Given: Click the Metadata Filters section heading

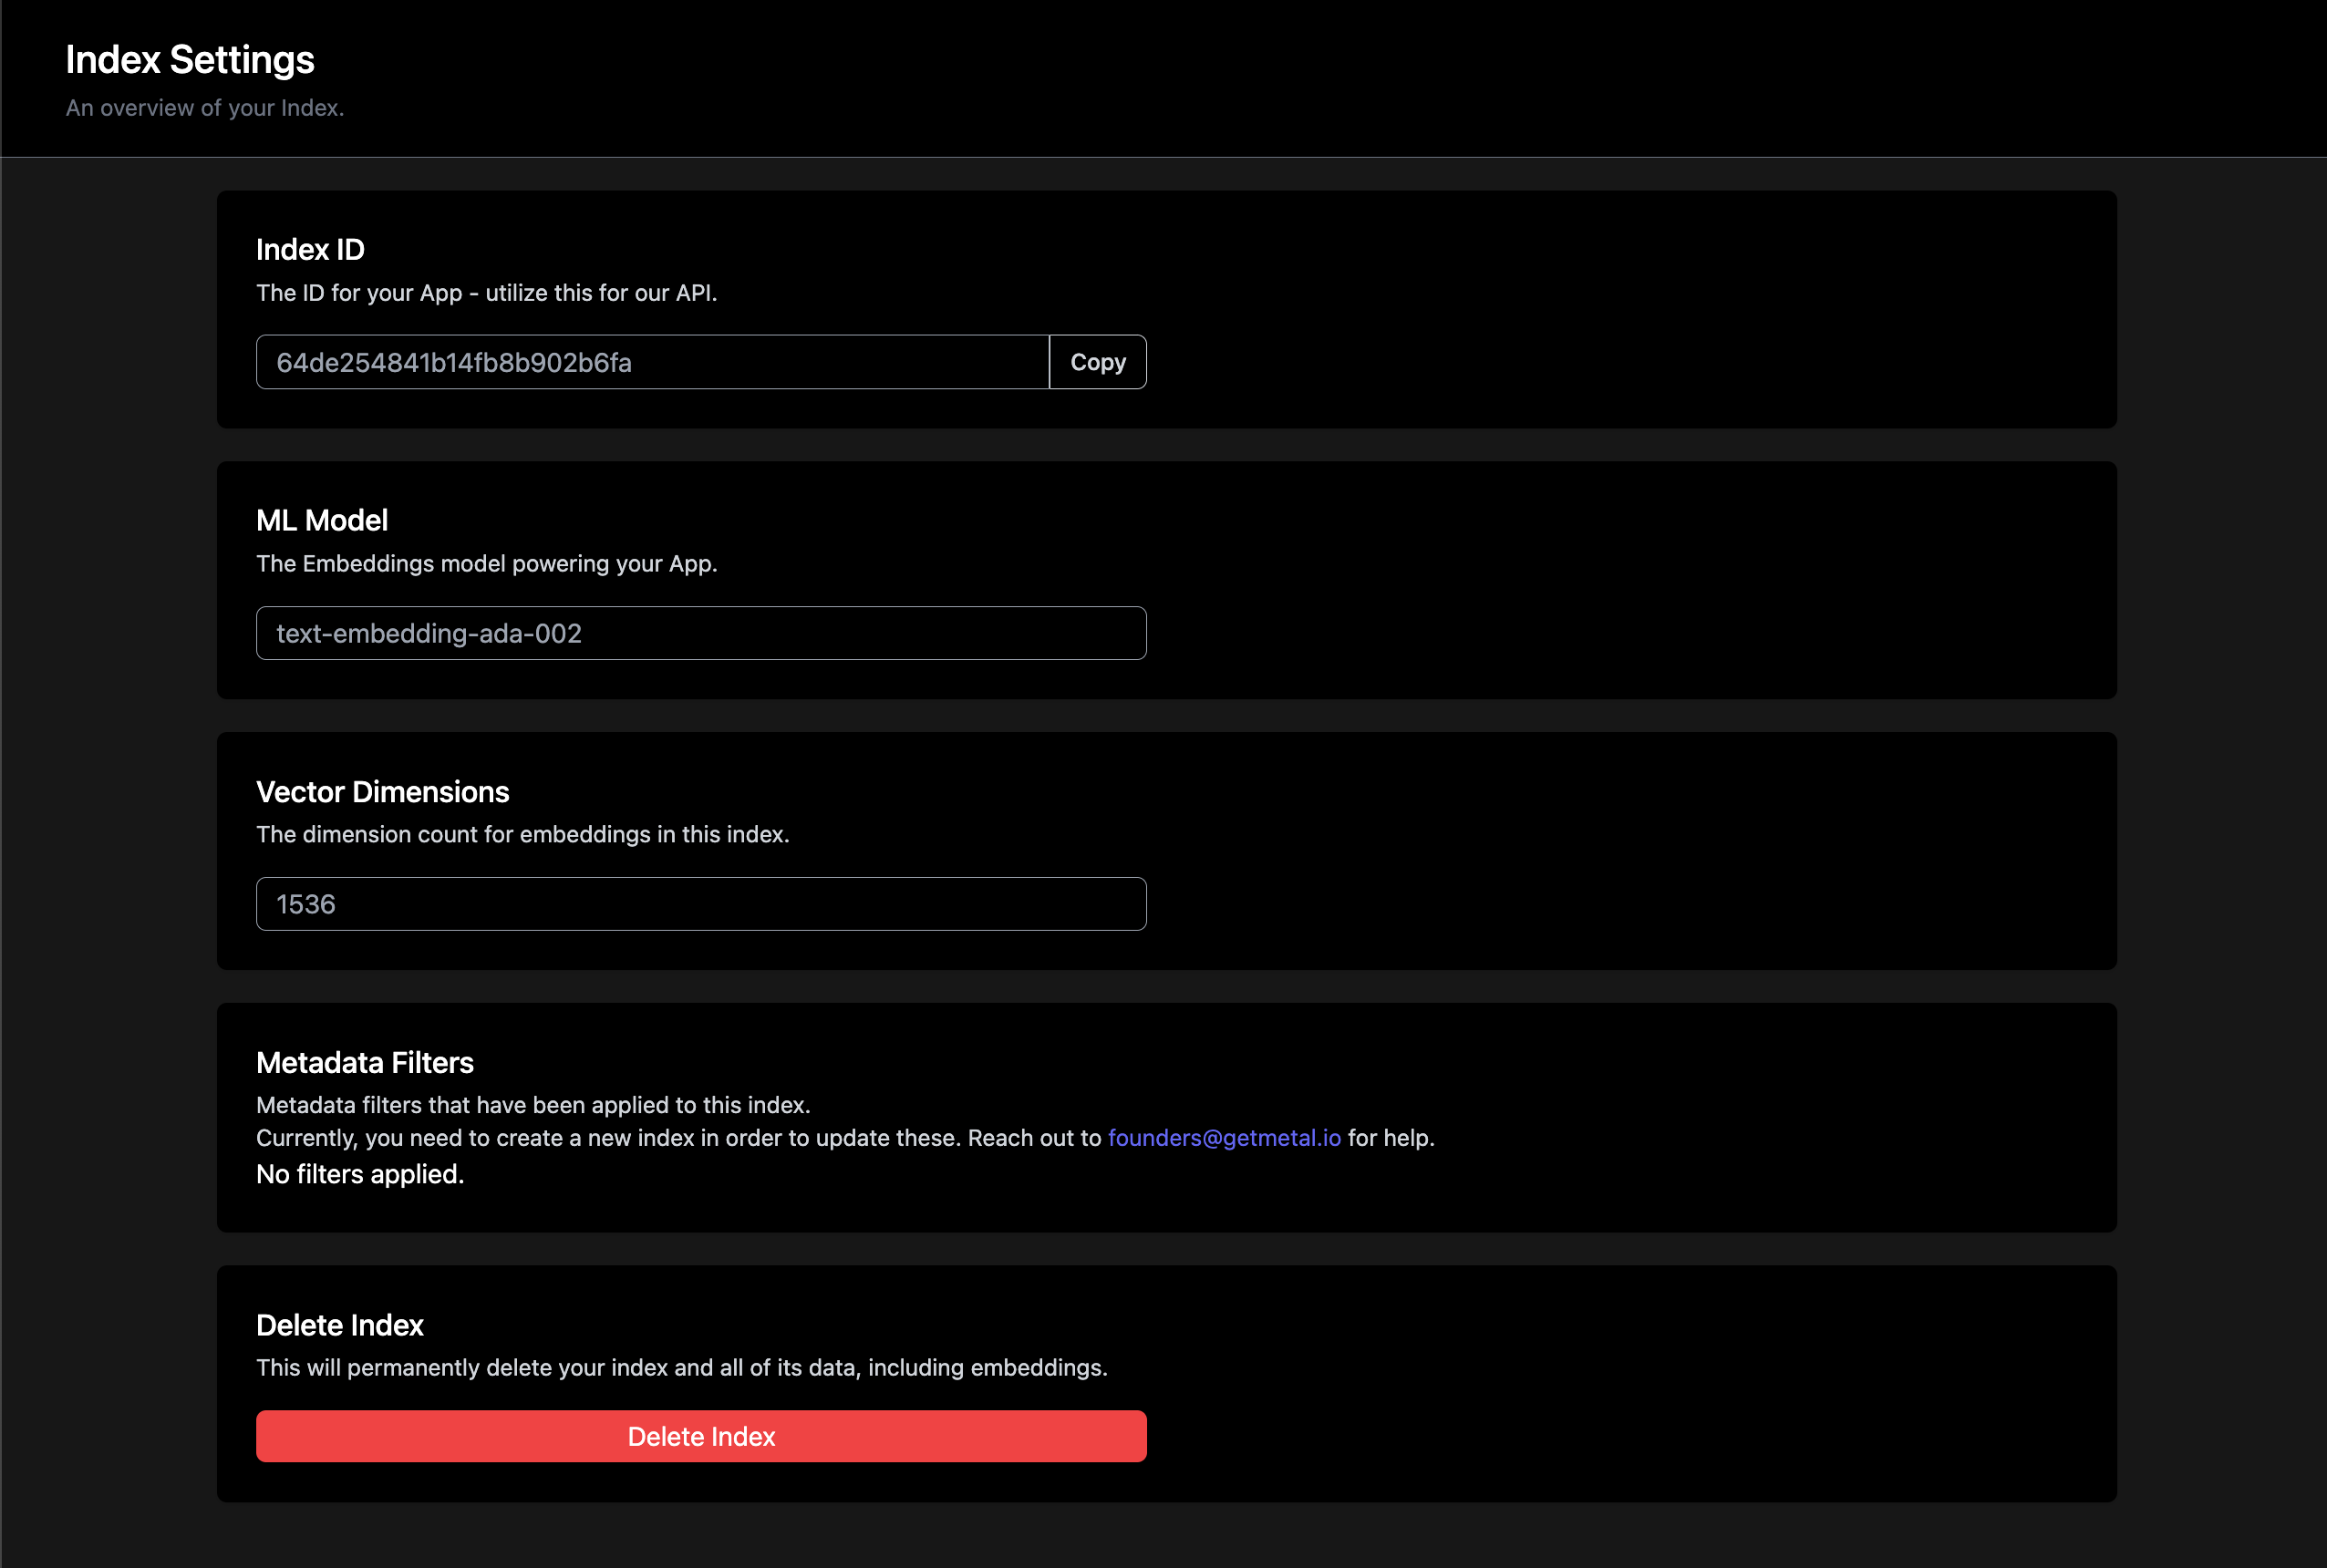Looking at the screenshot, I should [x=365, y=1063].
